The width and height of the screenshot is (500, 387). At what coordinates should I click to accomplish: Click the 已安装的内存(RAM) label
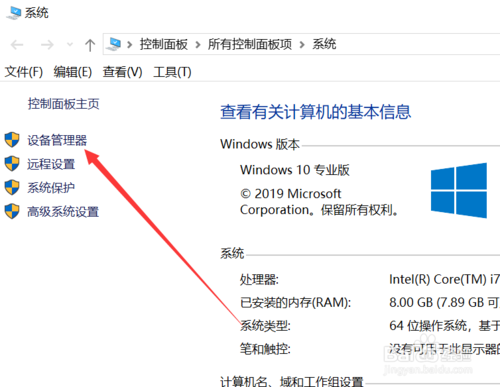pos(295,303)
